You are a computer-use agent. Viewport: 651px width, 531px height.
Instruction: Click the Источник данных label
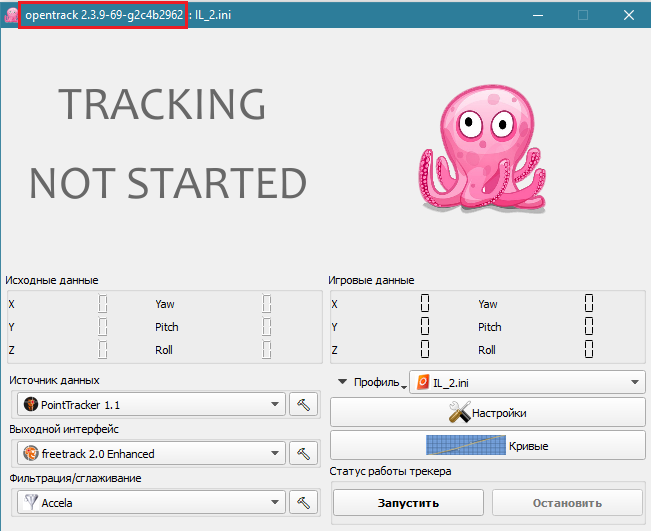[54, 380]
